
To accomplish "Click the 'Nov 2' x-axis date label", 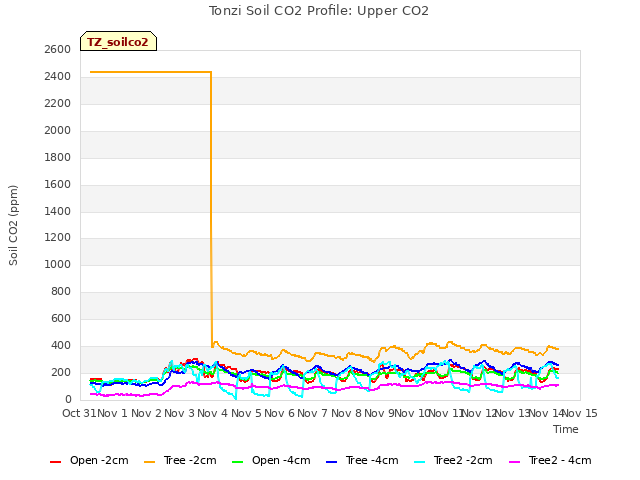I will 146,413.
